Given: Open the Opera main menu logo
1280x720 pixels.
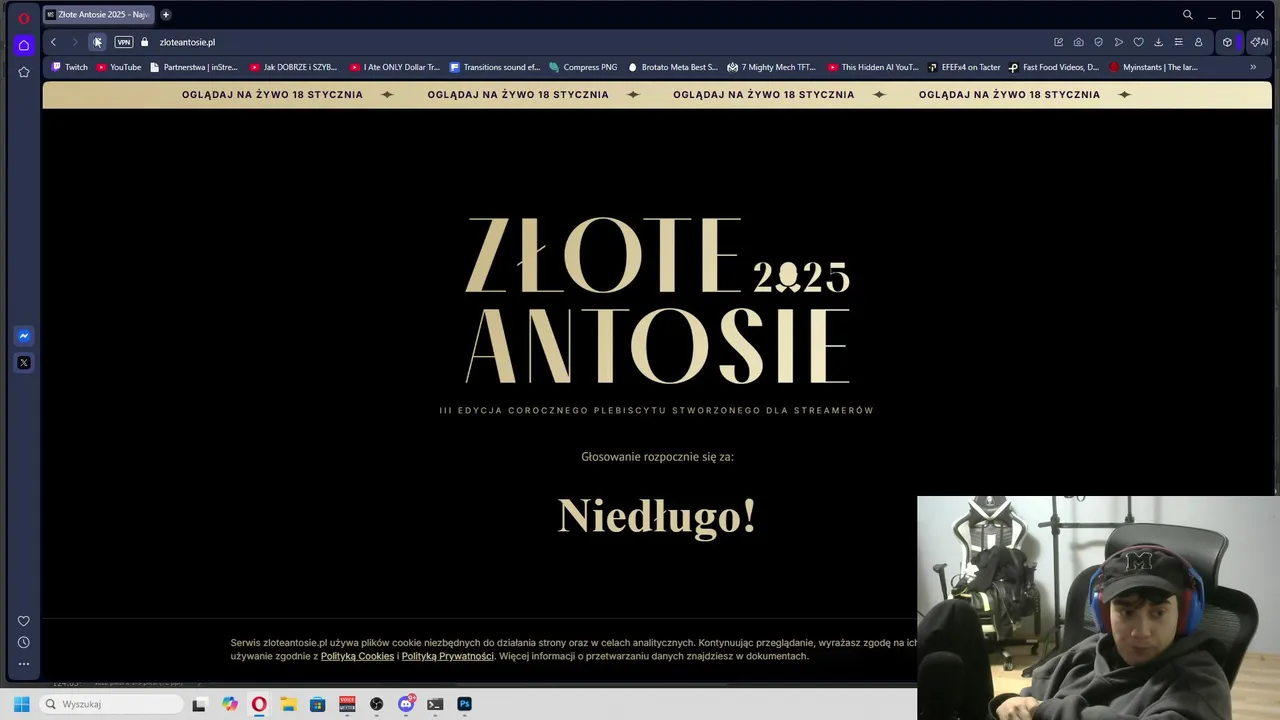Looking at the screenshot, I should pos(24,18).
